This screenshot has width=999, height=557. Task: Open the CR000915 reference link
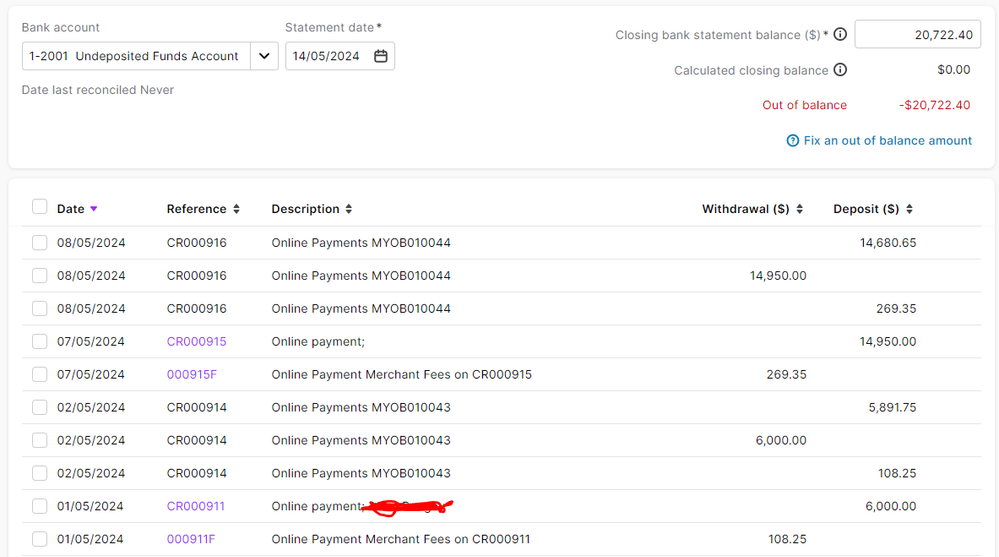[x=196, y=341]
